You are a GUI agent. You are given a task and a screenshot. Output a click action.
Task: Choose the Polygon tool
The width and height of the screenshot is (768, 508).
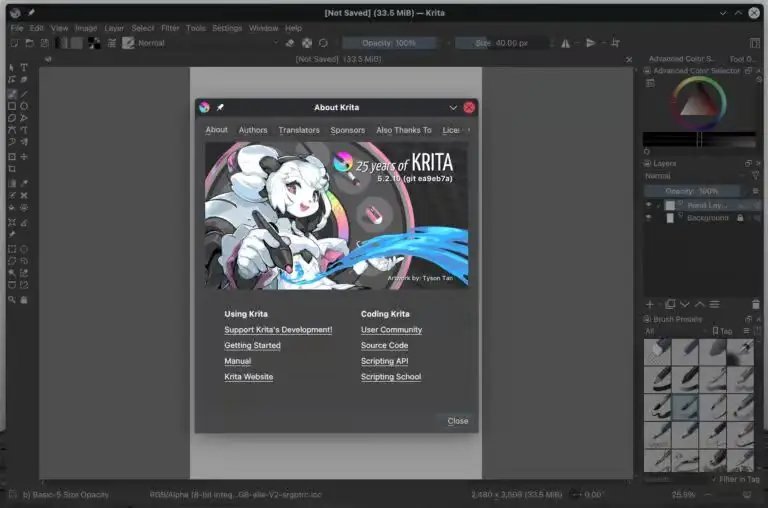12,118
